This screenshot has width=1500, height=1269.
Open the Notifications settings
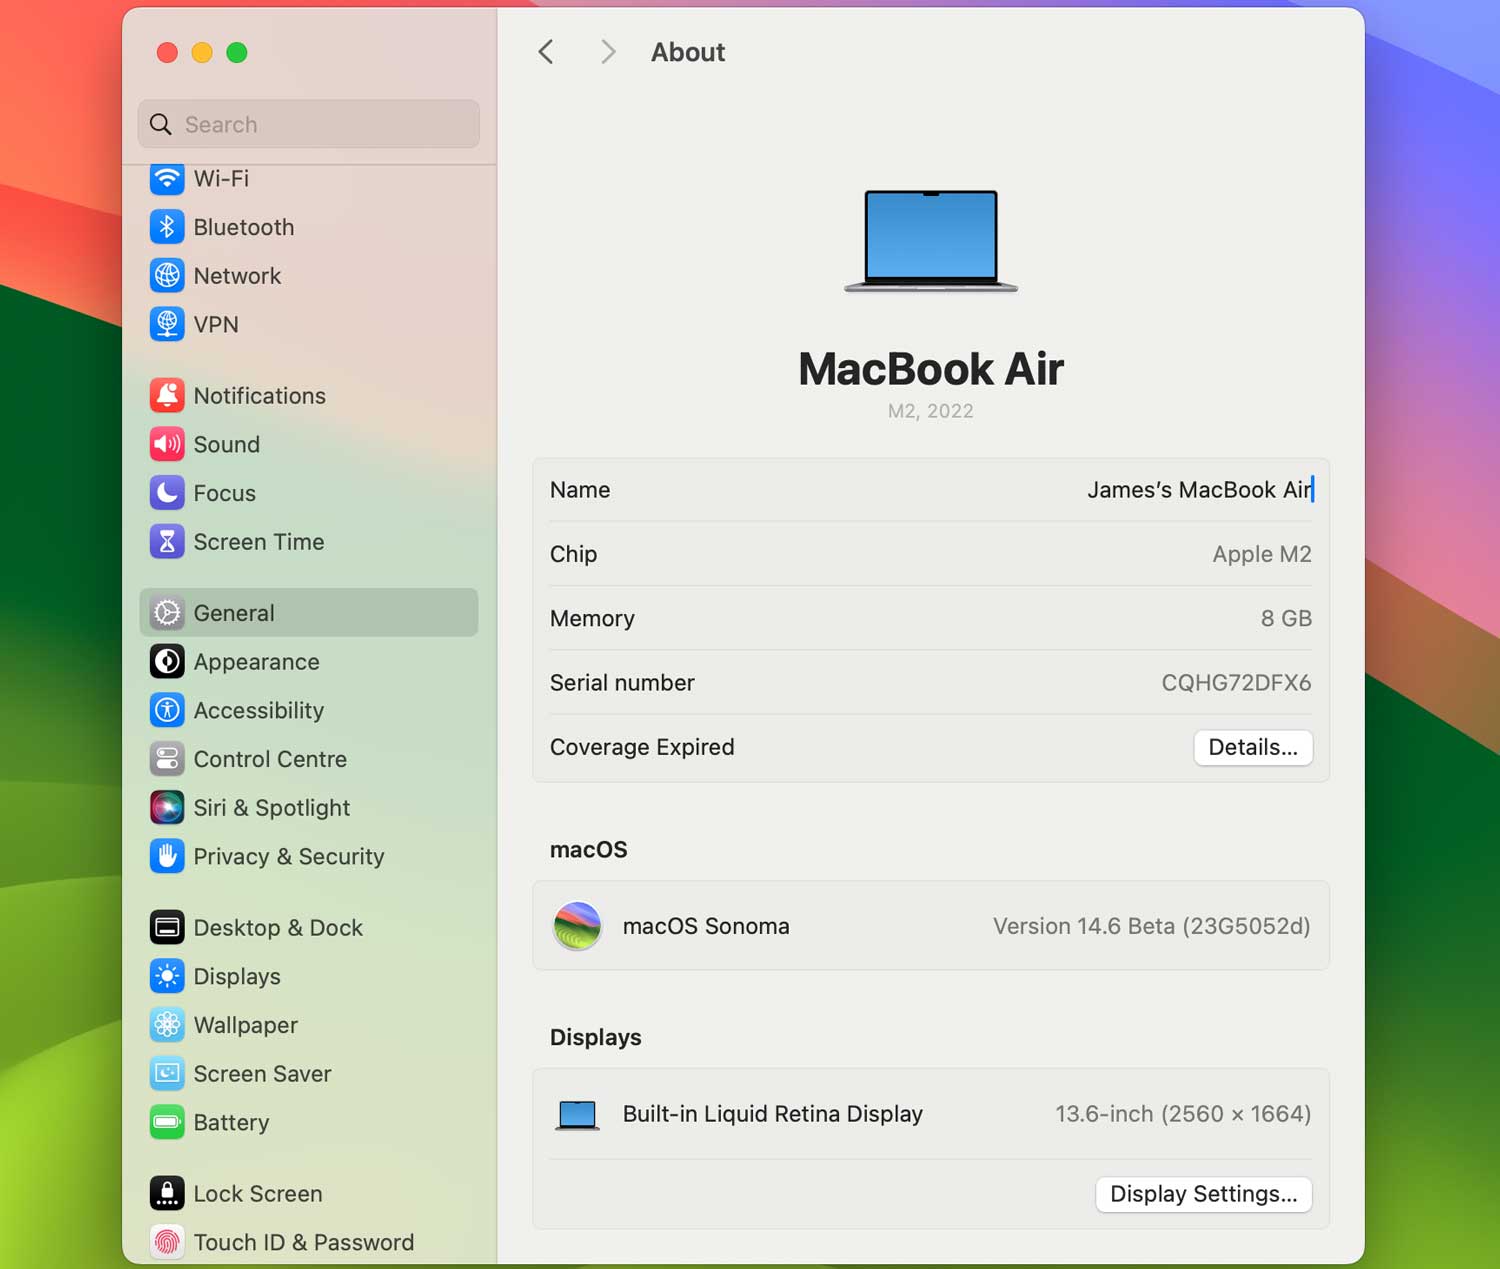pyautogui.click(x=260, y=396)
